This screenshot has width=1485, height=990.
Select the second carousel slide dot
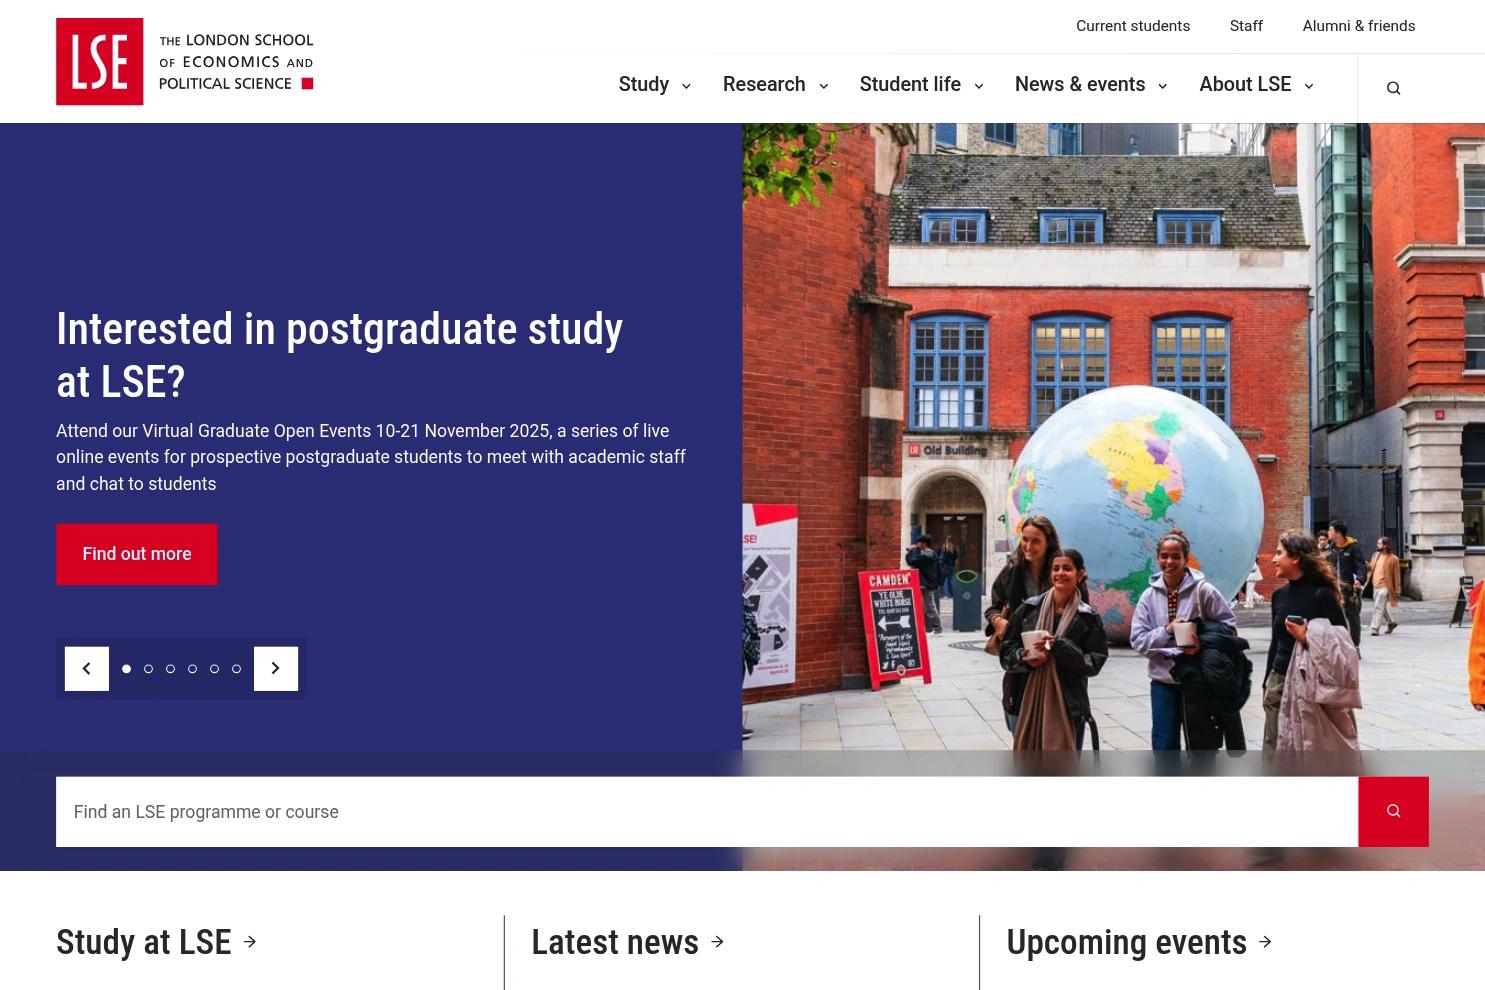[148, 669]
